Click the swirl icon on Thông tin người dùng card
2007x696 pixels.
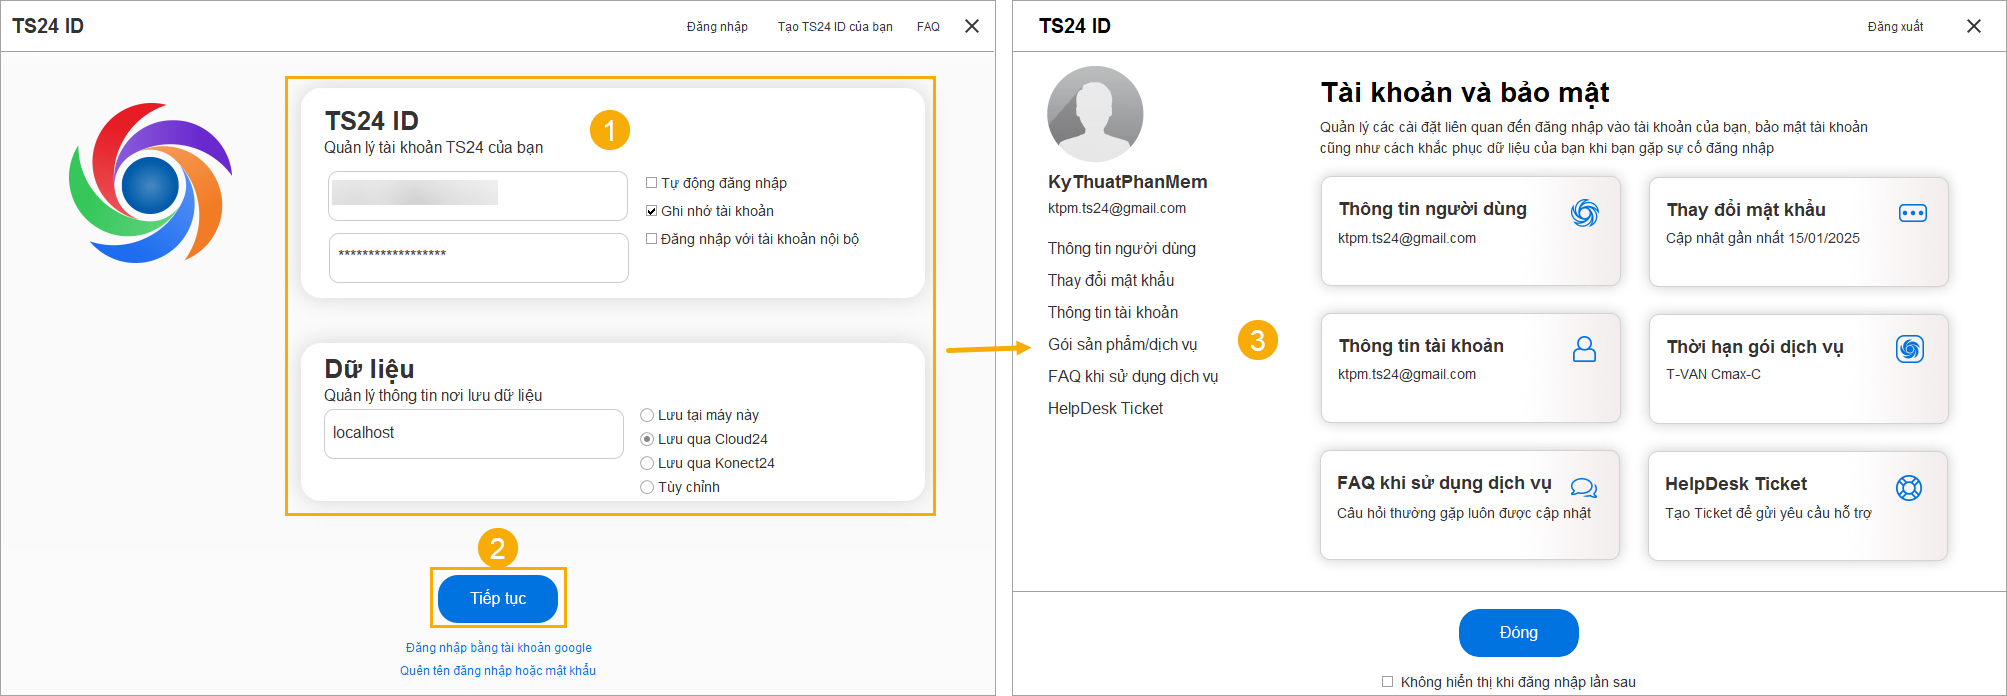[1584, 212]
